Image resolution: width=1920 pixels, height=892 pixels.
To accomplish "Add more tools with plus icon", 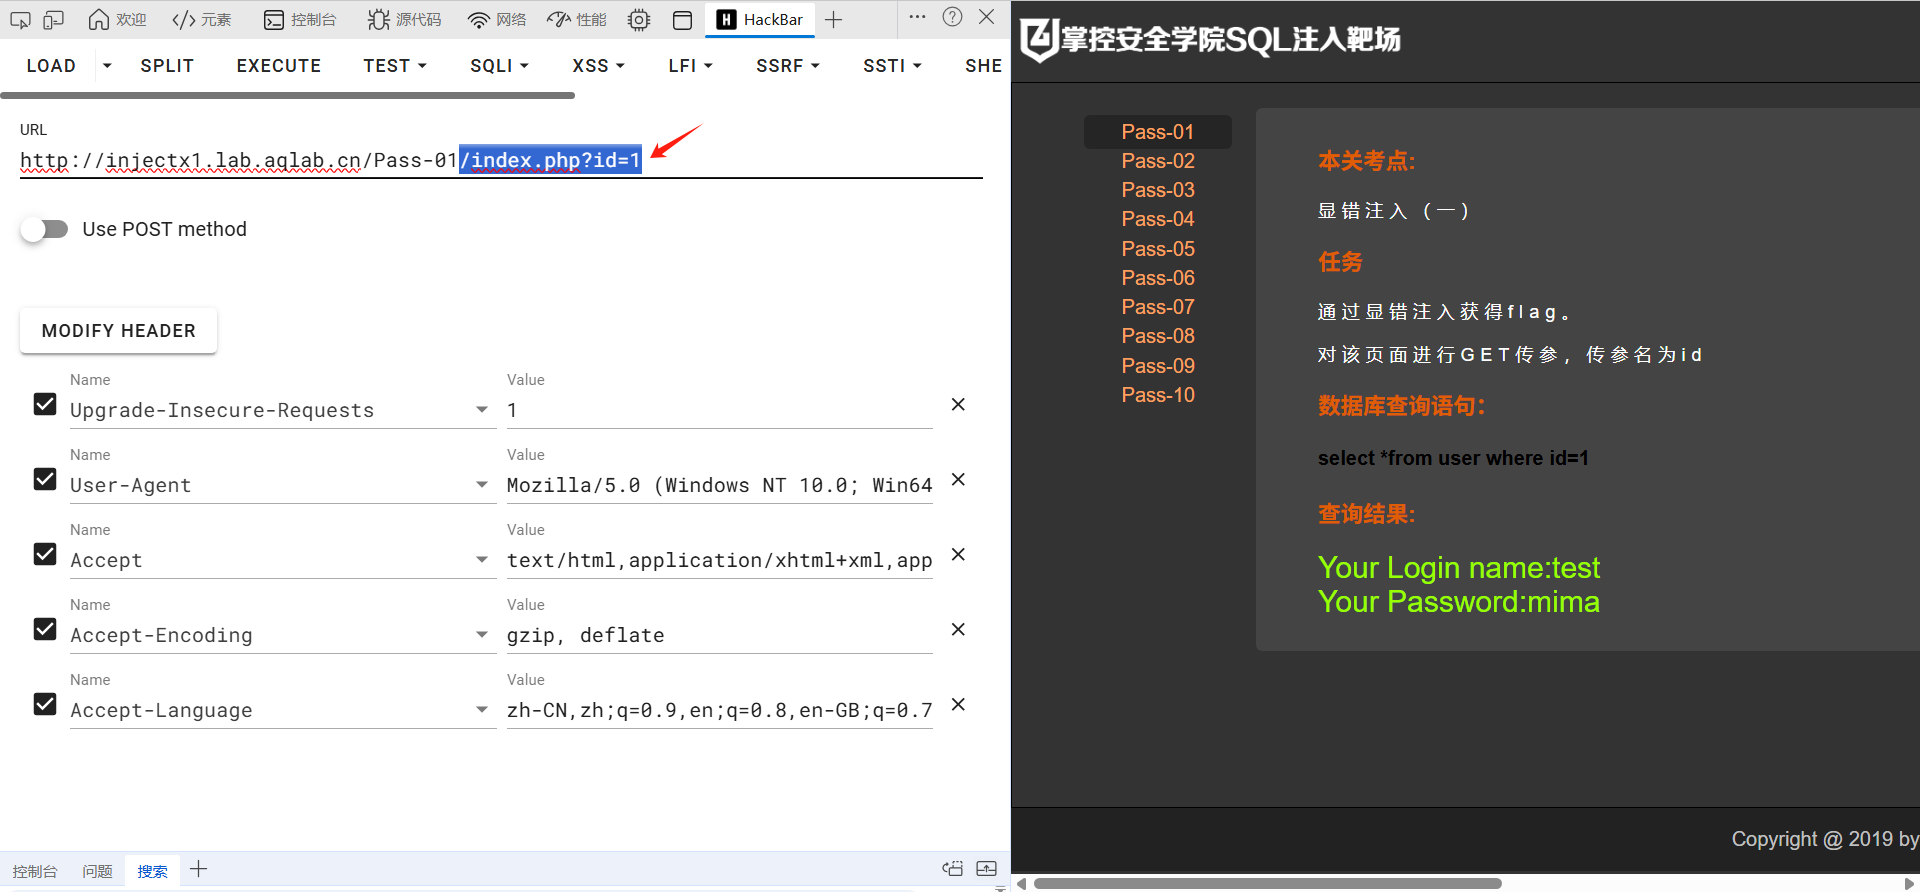I will coord(834,19).
